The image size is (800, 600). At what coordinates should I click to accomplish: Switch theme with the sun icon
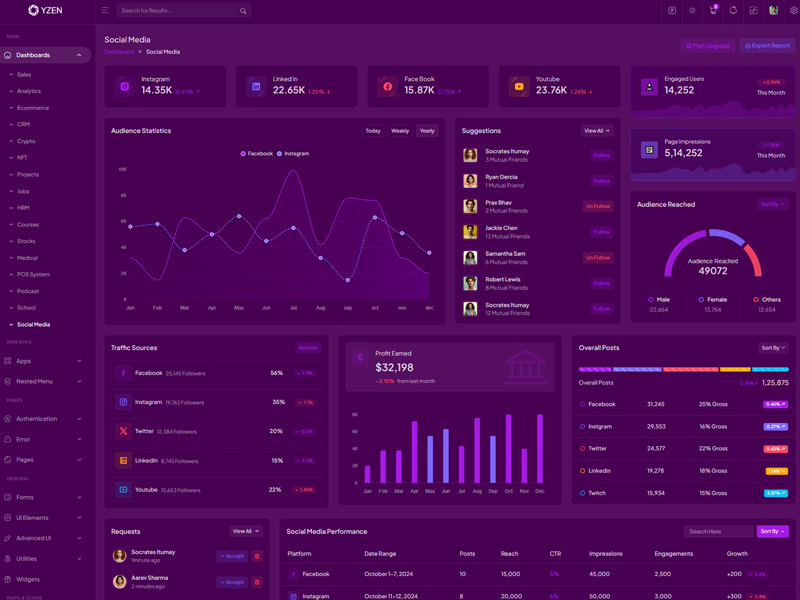click(x=692, y=11)
